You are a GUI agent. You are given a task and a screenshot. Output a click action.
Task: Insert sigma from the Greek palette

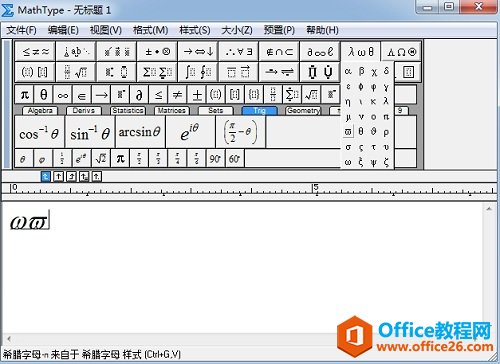[348, 147]
